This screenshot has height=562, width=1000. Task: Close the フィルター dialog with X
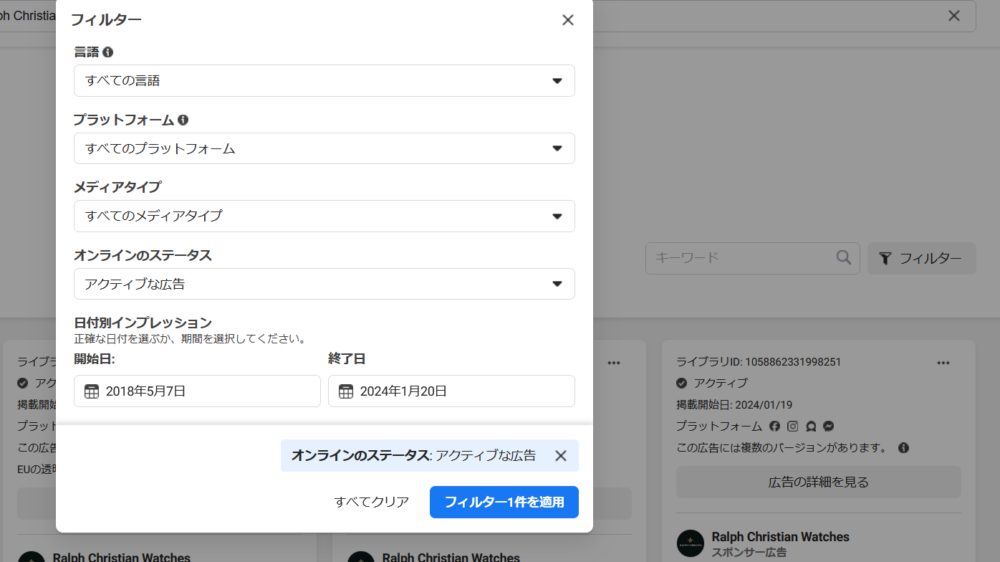coord(568,20)
